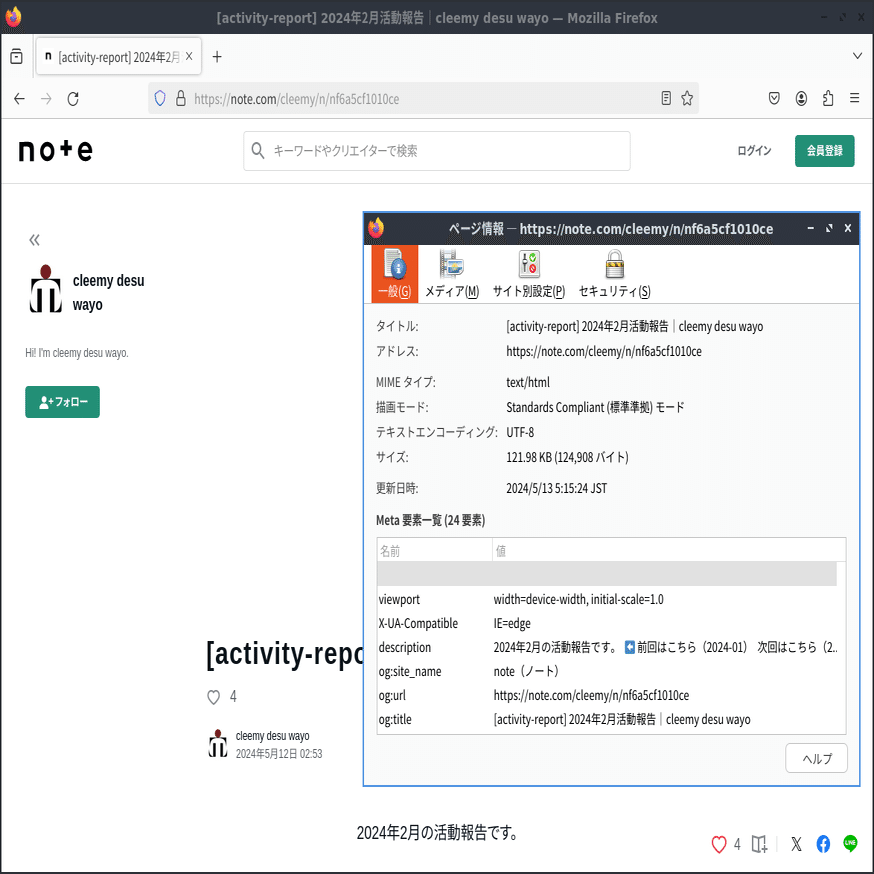
Task: Click the green フォロー button
Action: pos(62,402)
